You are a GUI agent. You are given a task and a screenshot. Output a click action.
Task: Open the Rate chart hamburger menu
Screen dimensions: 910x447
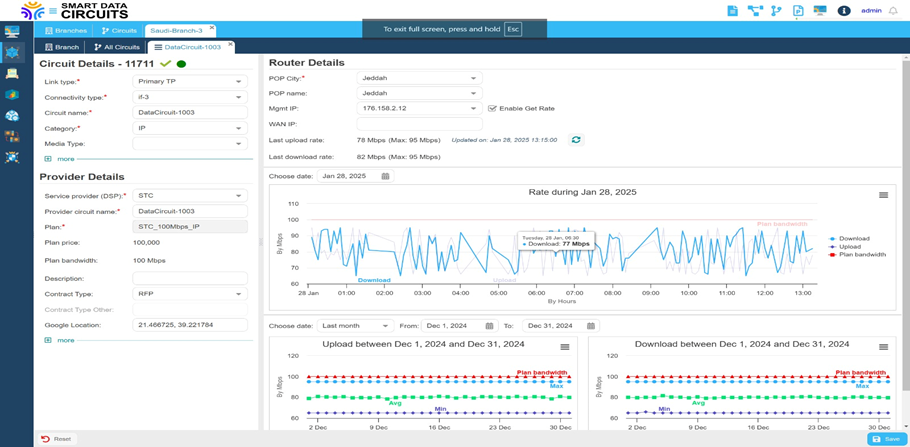883,195
